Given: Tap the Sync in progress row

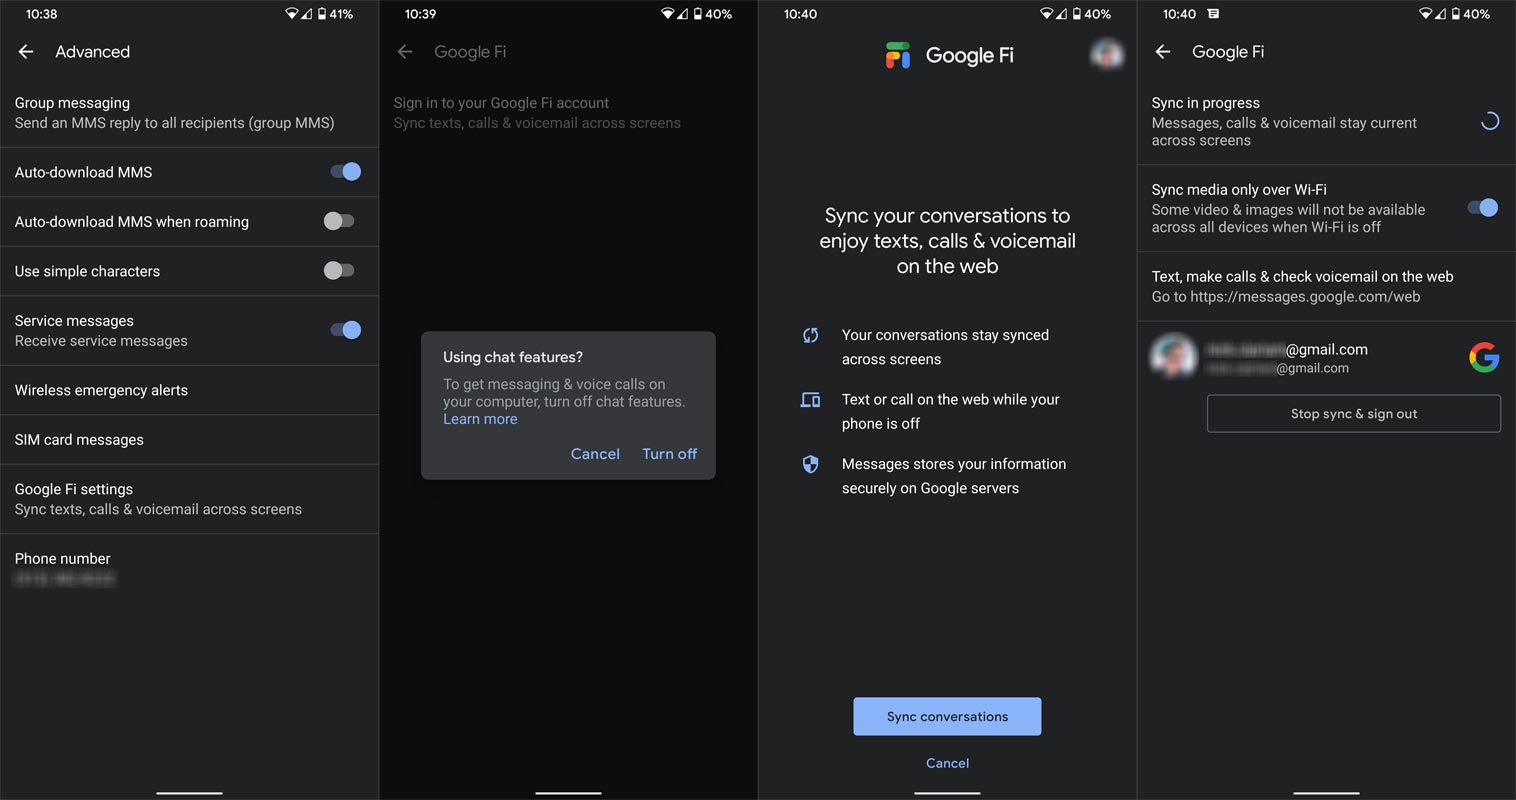Looking at the screenshot, I should click(x=1326, y=121).
